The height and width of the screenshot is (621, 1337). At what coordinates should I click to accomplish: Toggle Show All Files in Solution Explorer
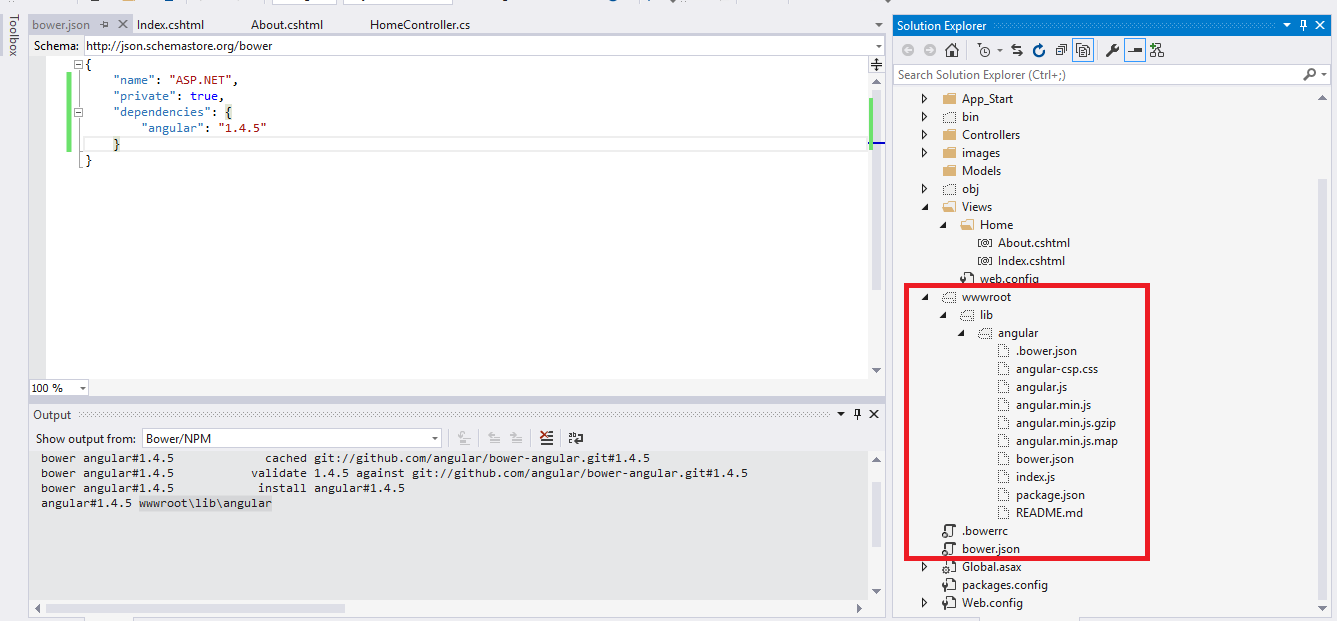coord(1082,51)
